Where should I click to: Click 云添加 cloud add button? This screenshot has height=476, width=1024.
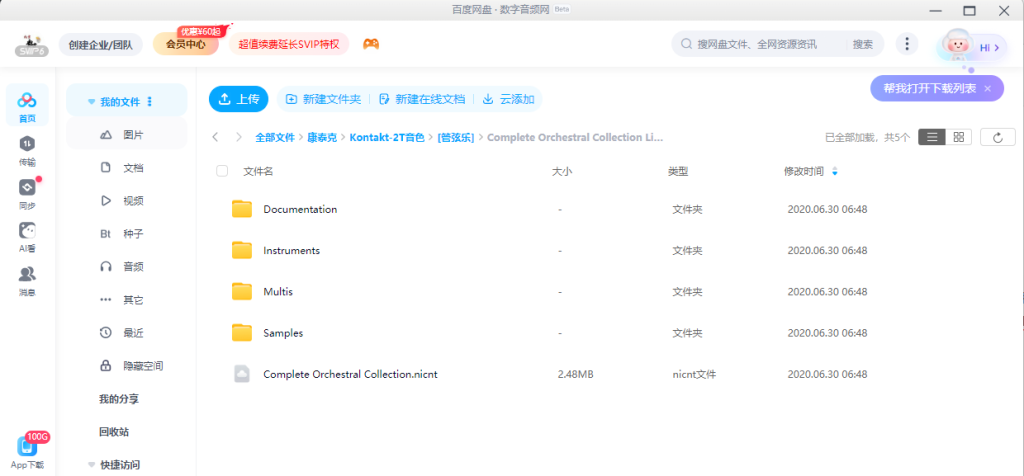pos(509,99)
